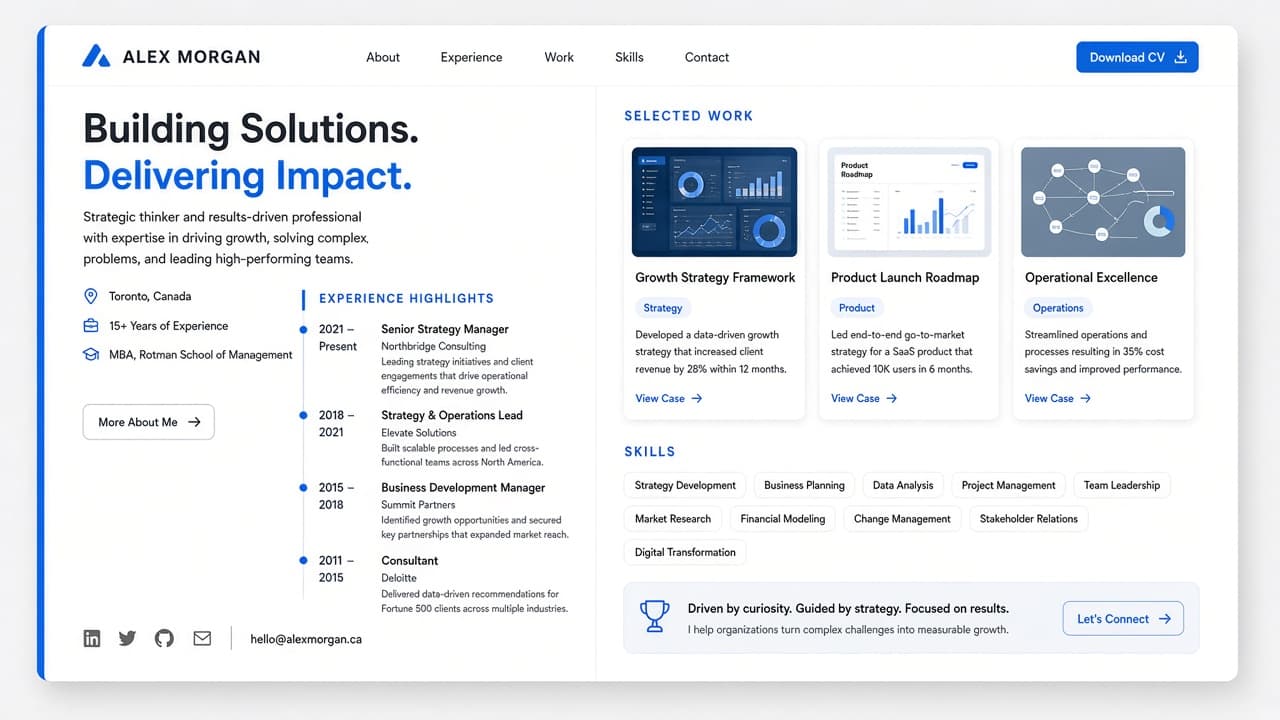This screenshot has height=720, width=1280.
Task: Open the Product Launch Roadmap thumbnail
Action: [x=909, y=202]
